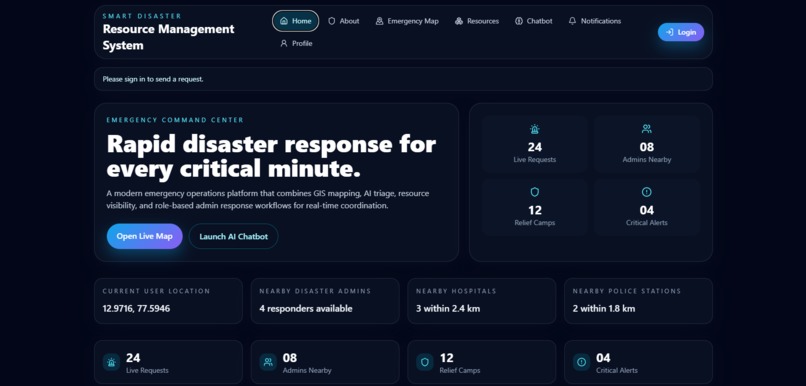806x386 pixels.
Task: Launch AI Chatbot from hero section
Action: tap(233, 236)
